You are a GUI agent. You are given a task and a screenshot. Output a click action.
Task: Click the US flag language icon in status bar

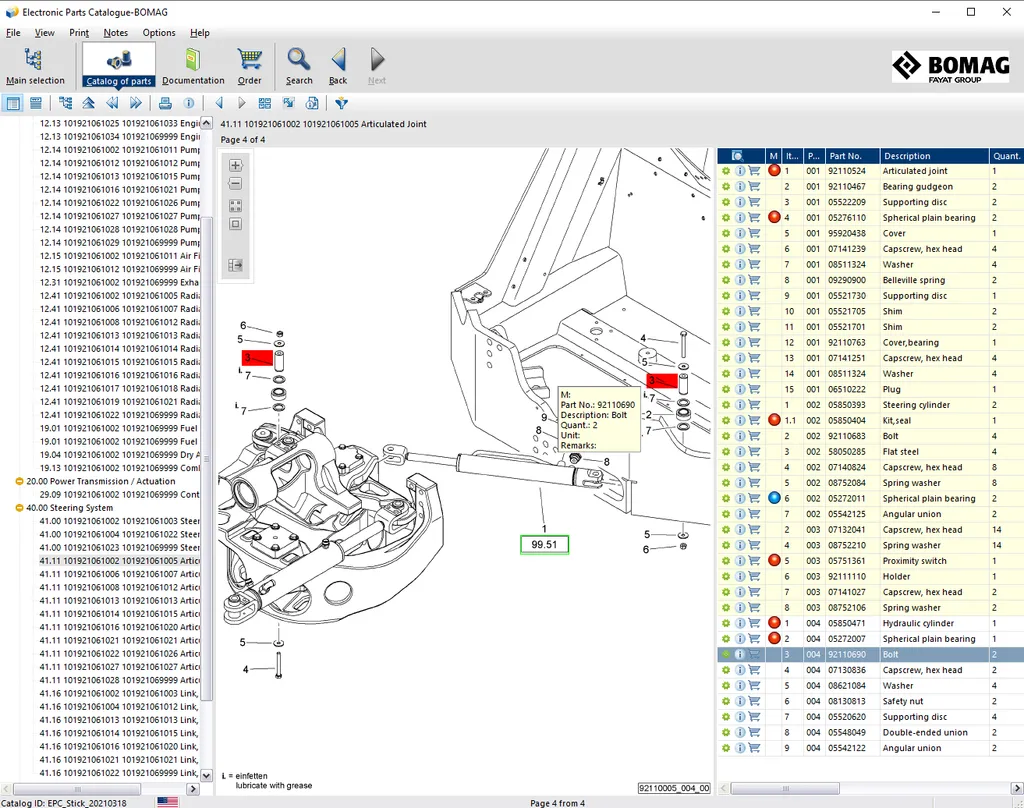pyautogui.click(x=168, y=802)
